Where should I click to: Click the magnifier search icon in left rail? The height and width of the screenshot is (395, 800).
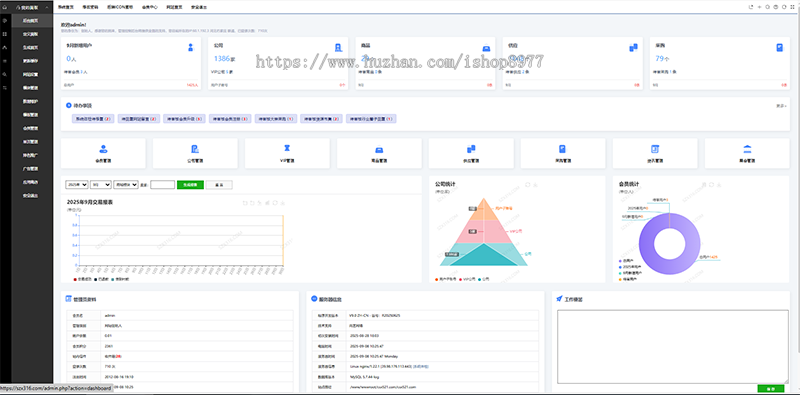point(5,75)
